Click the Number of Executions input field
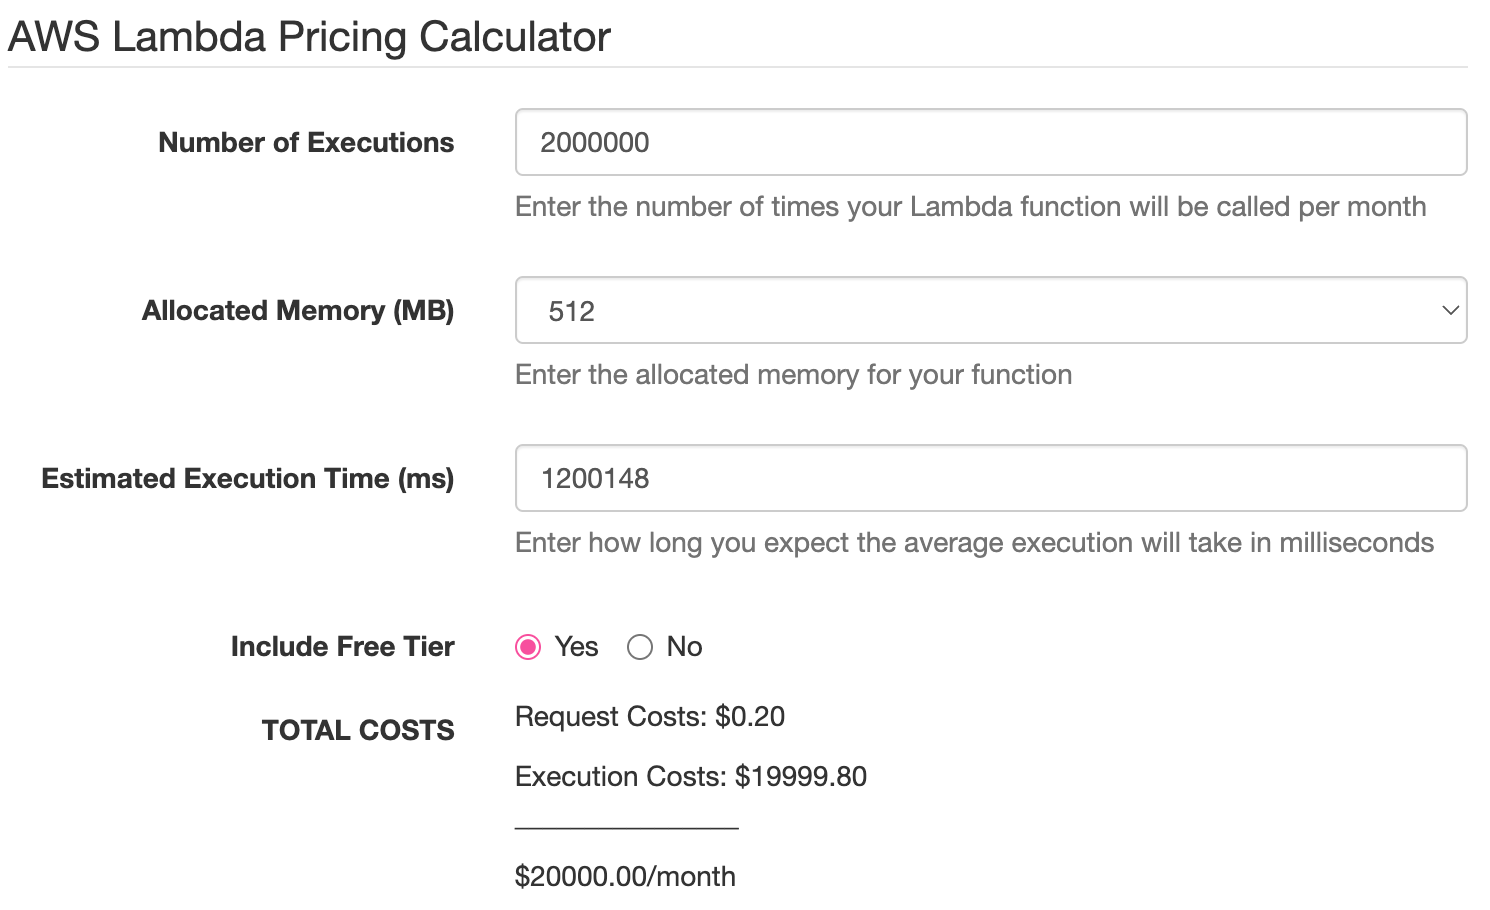Viewport: 1490px width, 910px height. (x=991, y=142)
